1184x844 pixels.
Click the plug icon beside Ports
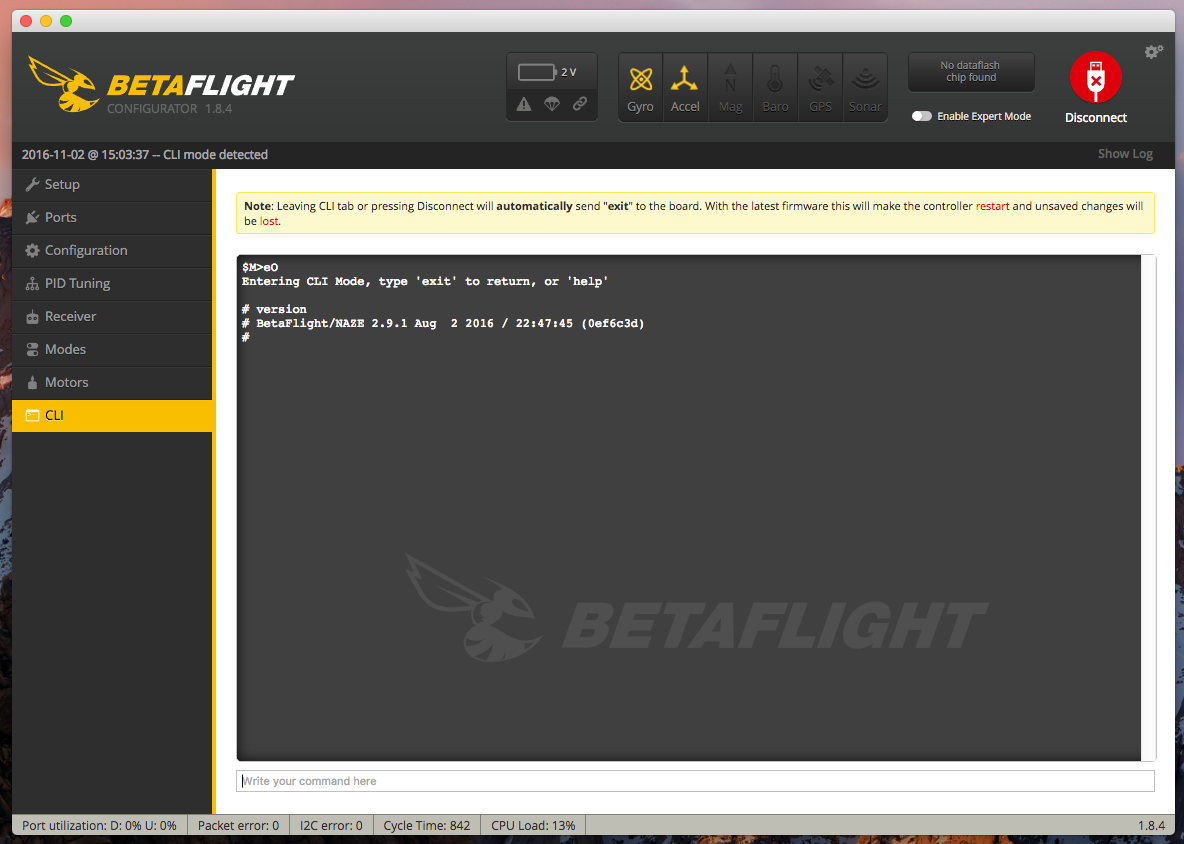tap(32, 217)
